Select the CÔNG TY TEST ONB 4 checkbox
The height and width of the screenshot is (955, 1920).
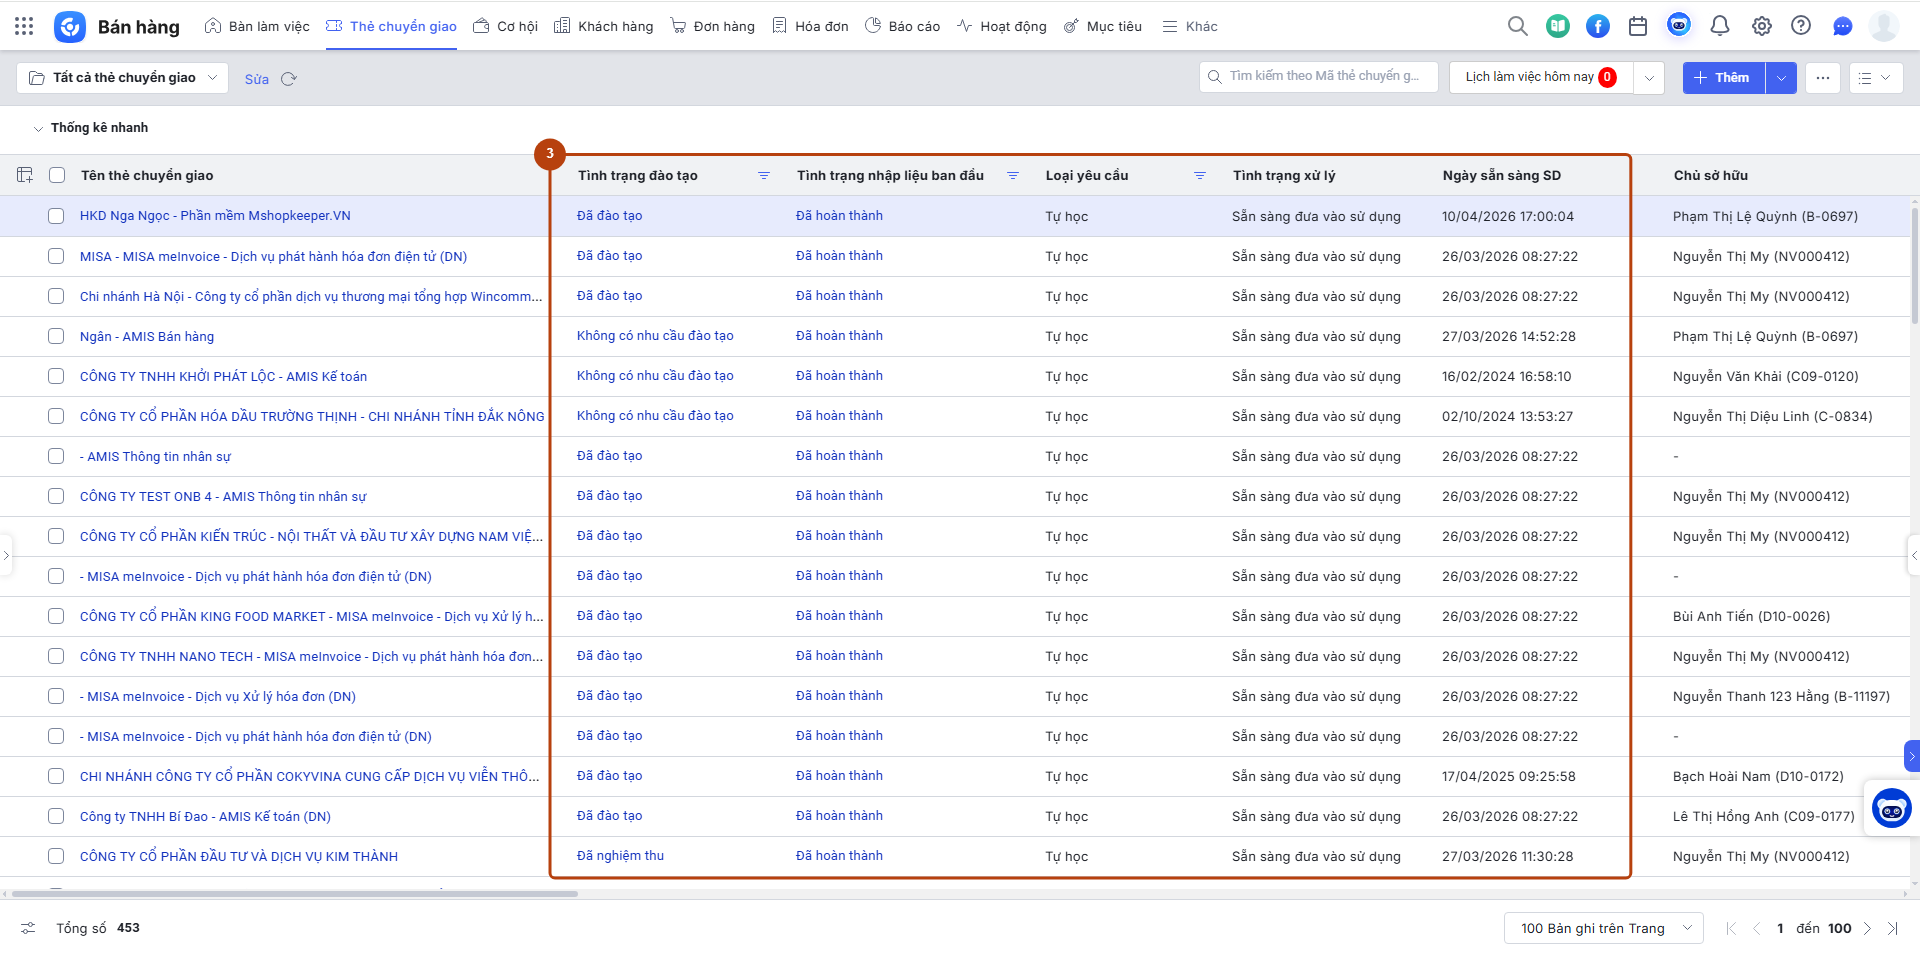[x=56, y=496]
